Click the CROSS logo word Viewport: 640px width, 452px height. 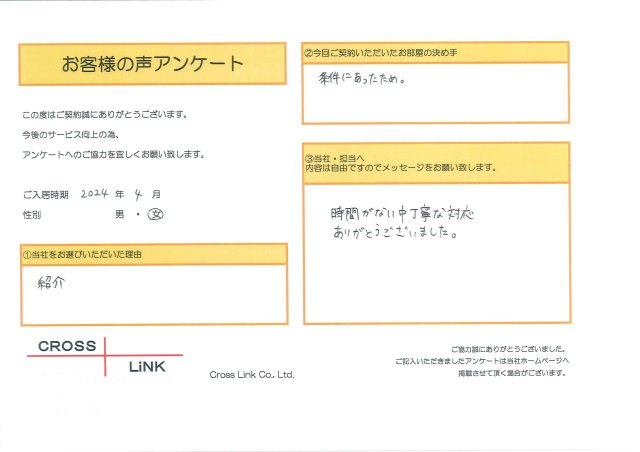click(67, 346)
